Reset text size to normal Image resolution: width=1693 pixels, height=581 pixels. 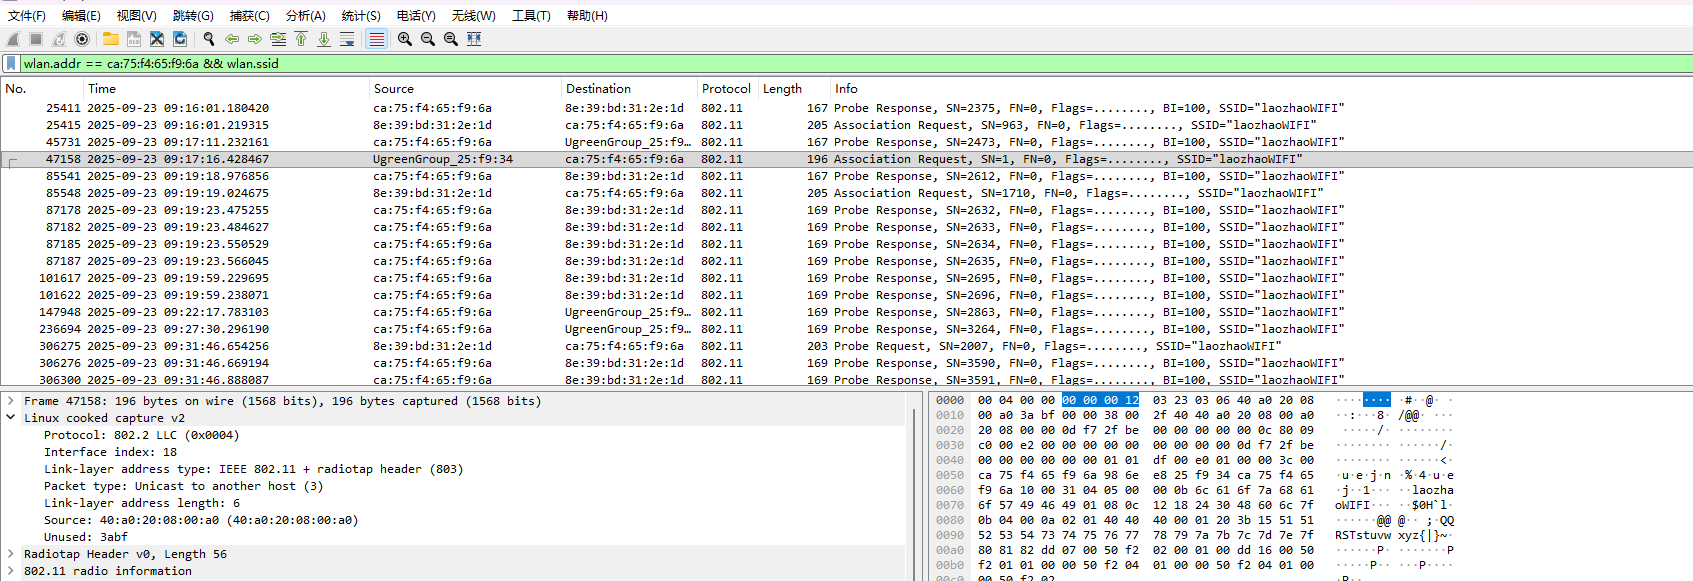(x=451, y=39)
